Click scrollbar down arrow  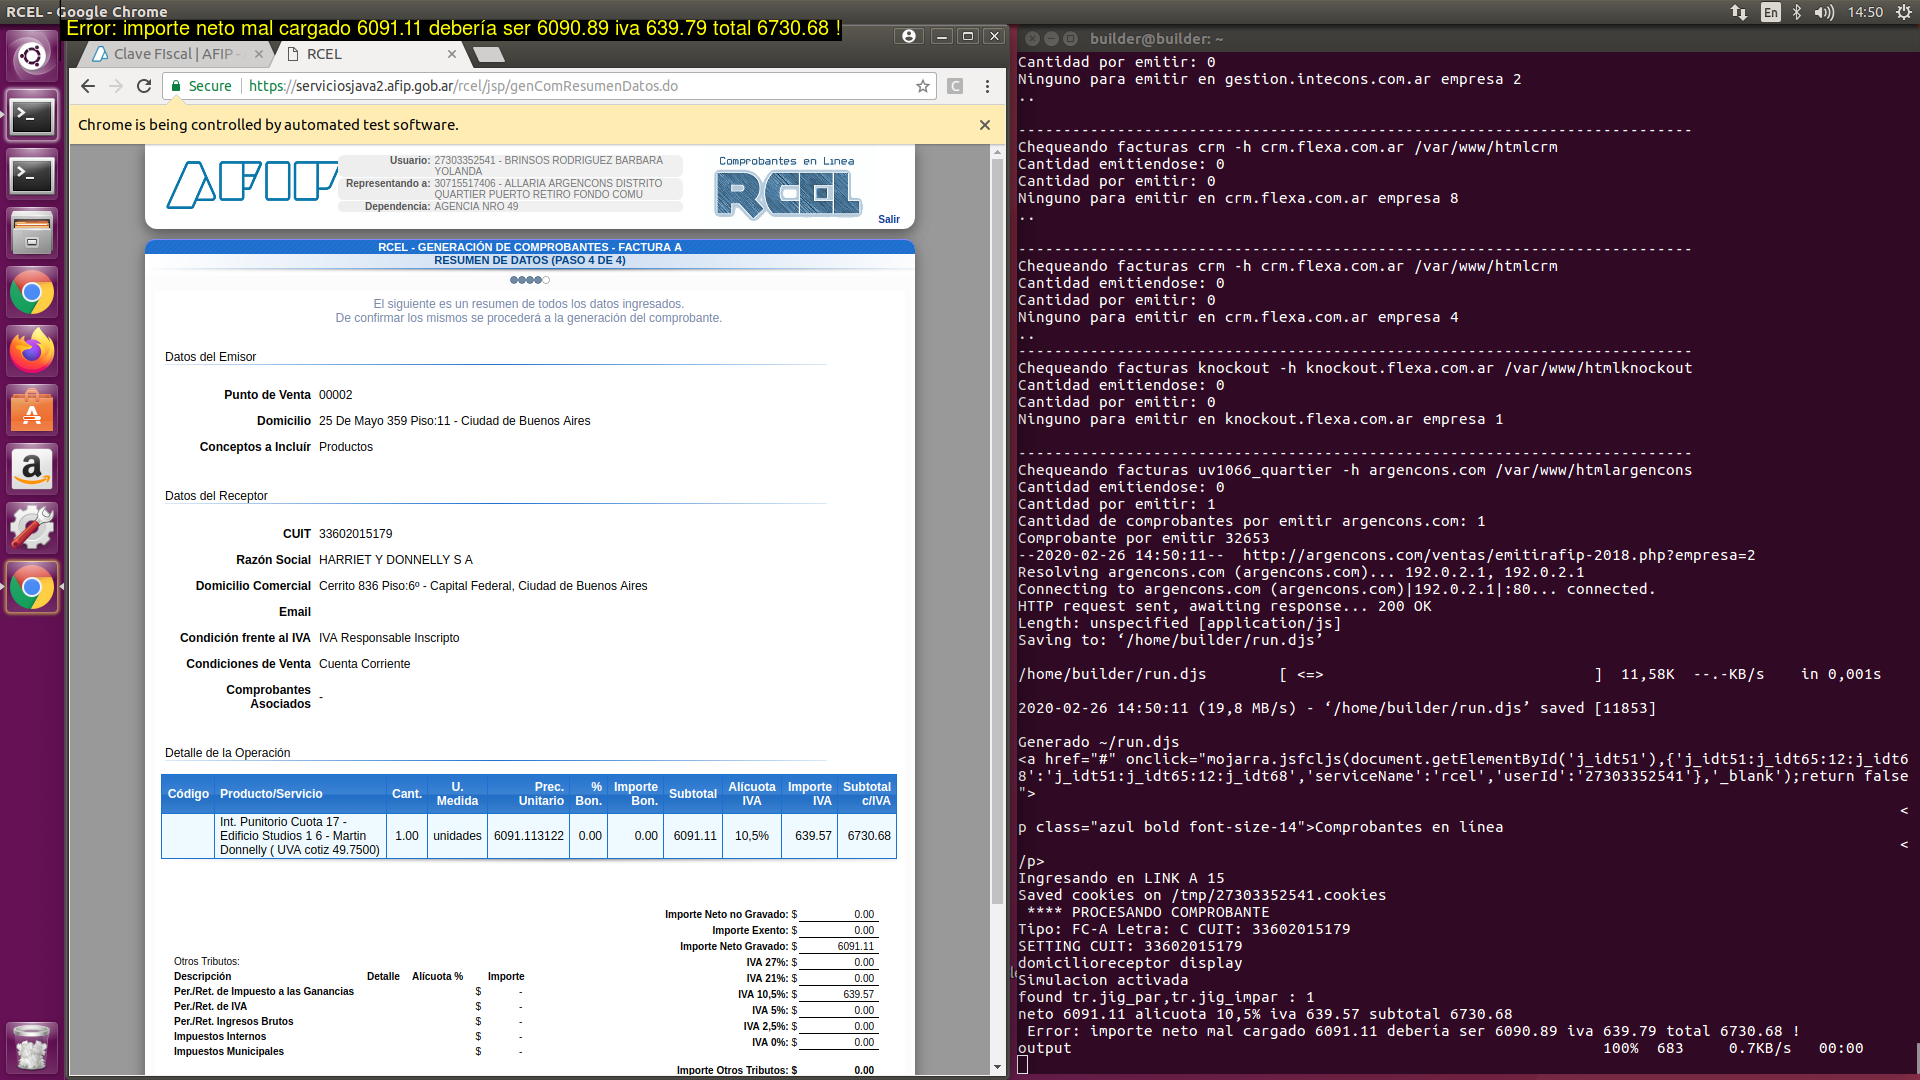click(x=997, y=1068)
